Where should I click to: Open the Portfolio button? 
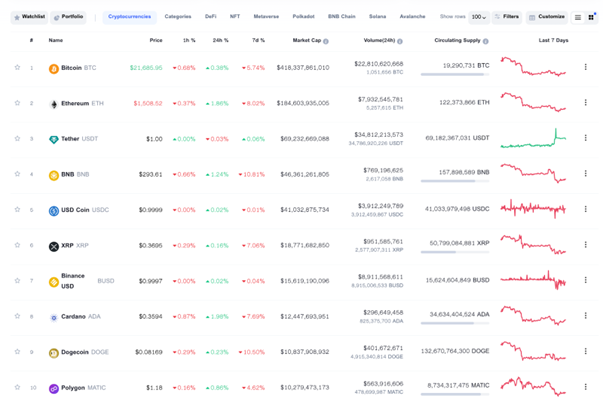click(68, 17)
